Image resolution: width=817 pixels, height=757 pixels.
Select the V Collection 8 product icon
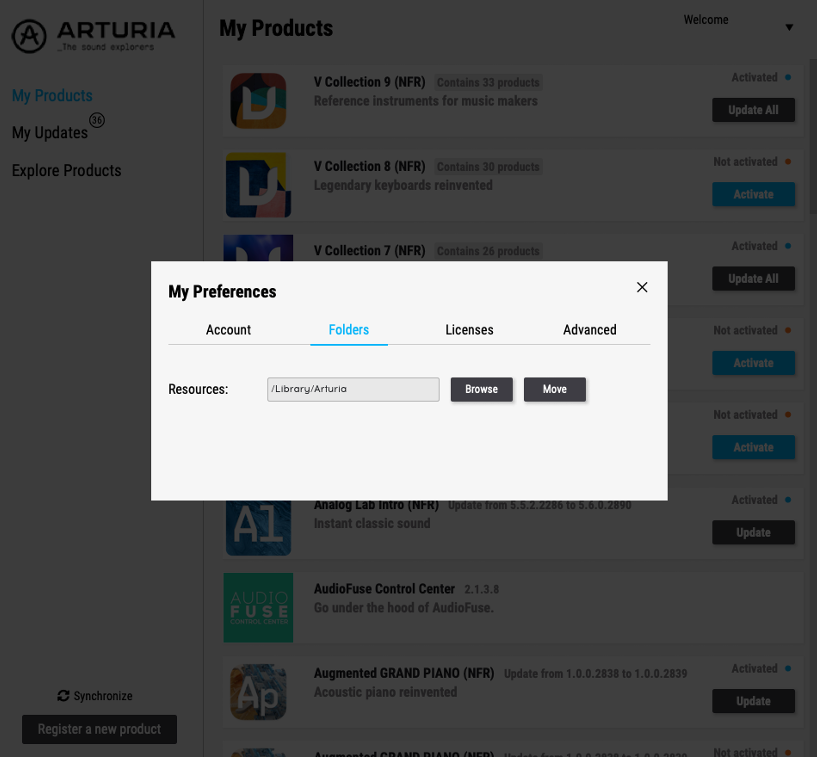257,185
